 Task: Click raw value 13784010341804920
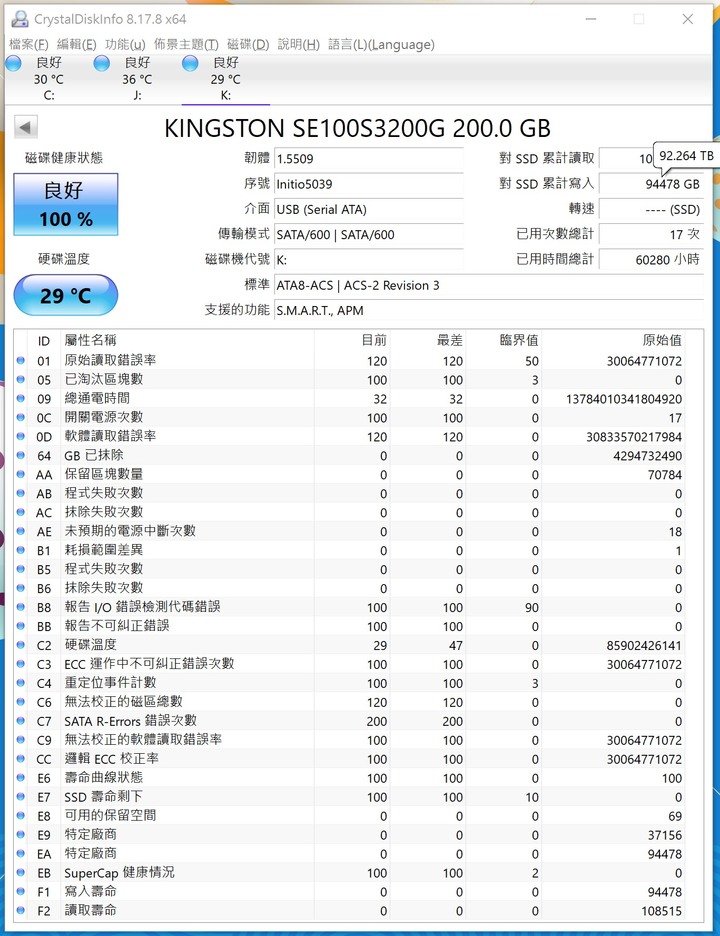(x=624, y=399)
